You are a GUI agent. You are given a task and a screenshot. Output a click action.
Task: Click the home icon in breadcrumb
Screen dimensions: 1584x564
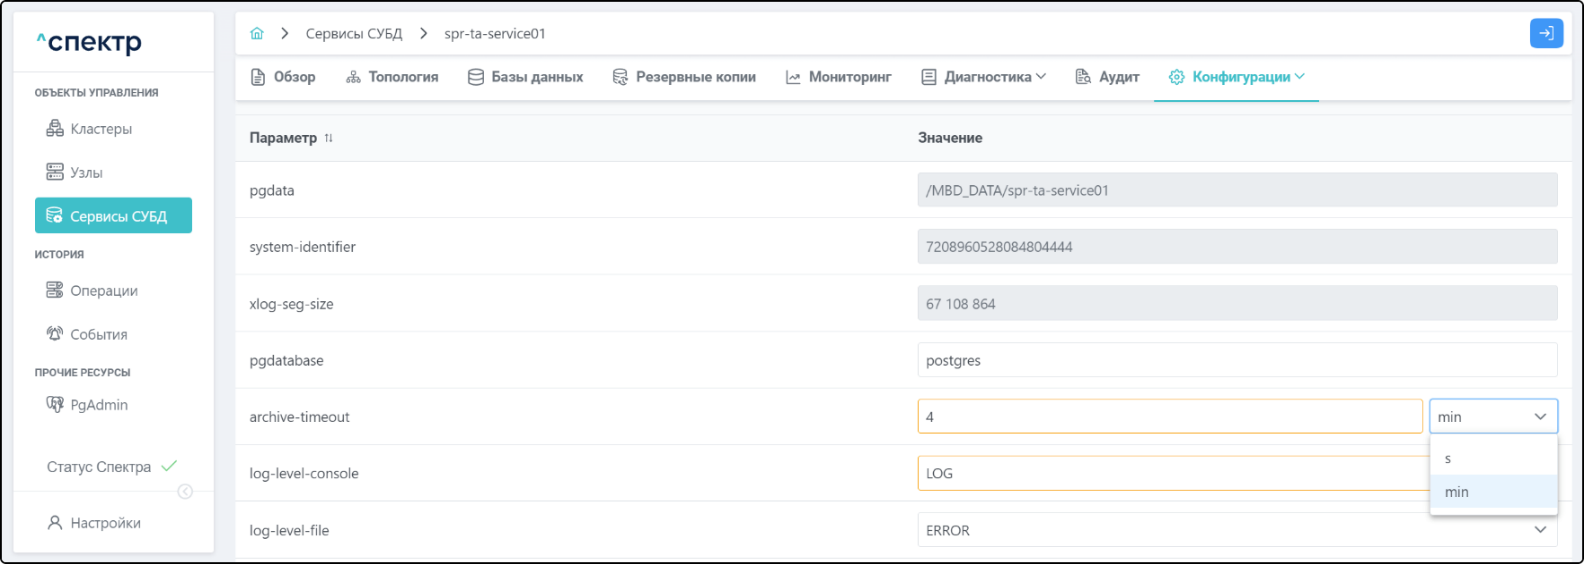tap(257, 34)
